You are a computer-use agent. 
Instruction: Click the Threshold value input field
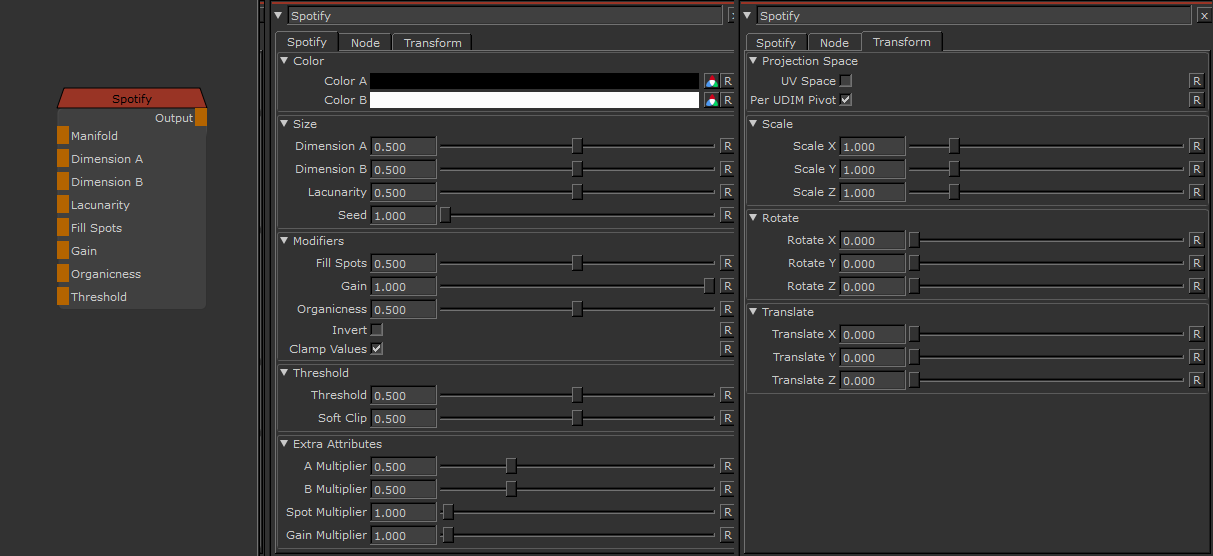pyautogui.click(x=403, y=396)
